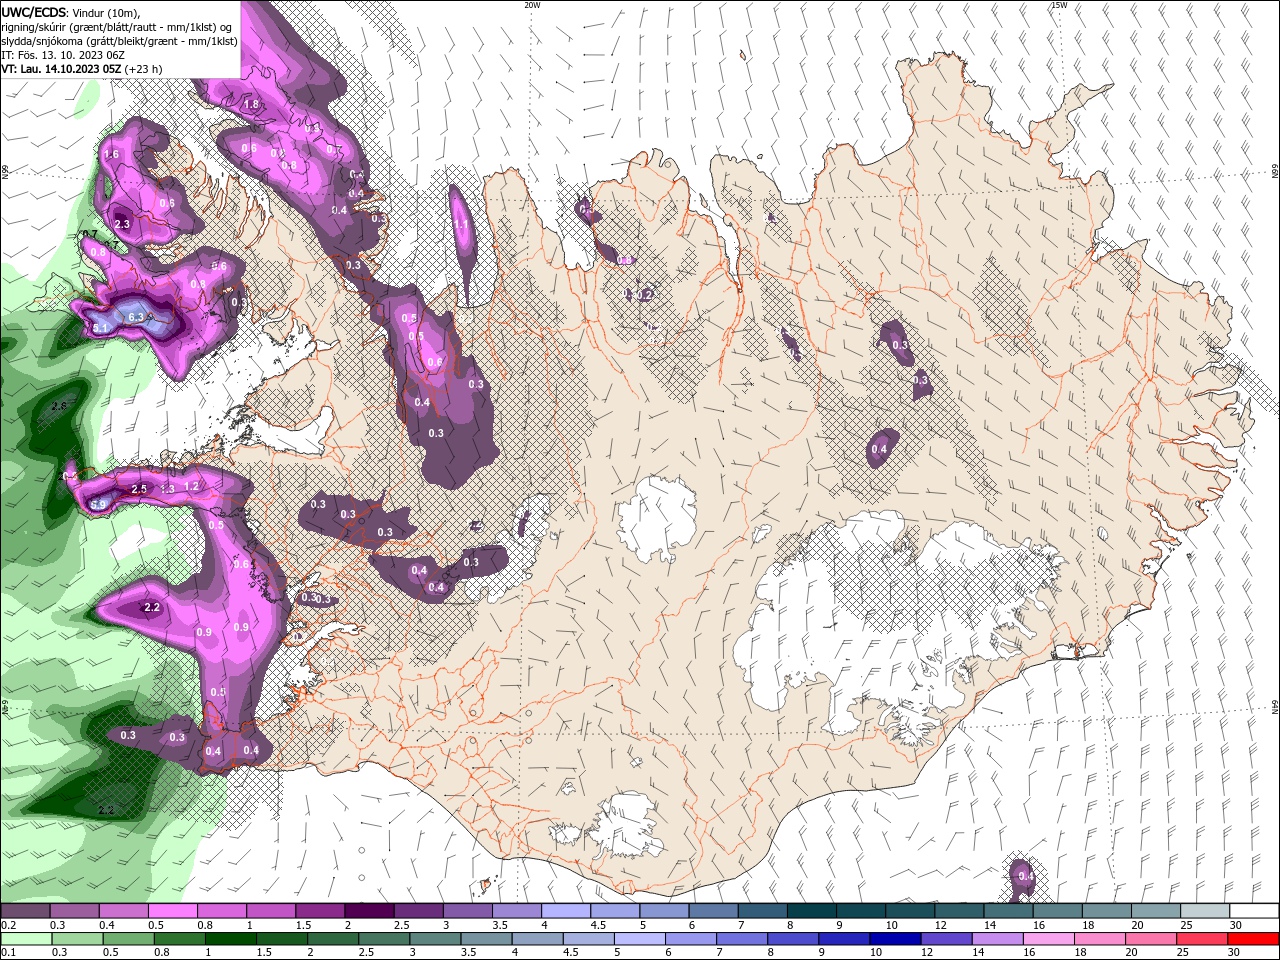Click the bright pink top legend swatch for 0.5–0.8
Image resolution: width=1280 pixels, height=960 pixels.
click(172, 911)
